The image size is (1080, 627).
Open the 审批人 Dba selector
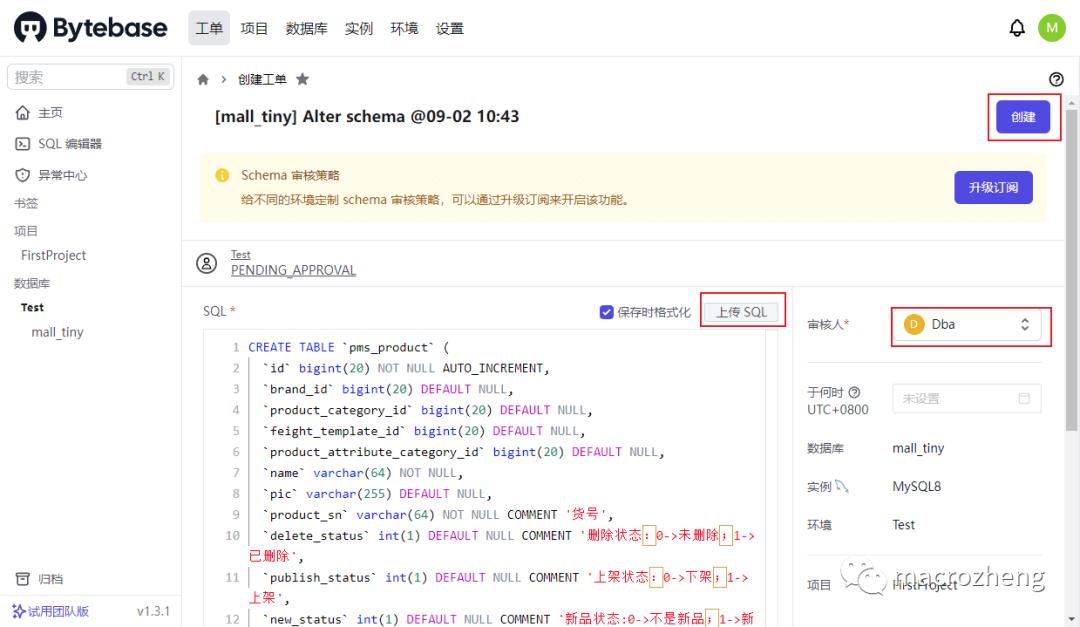coord(966,325)
